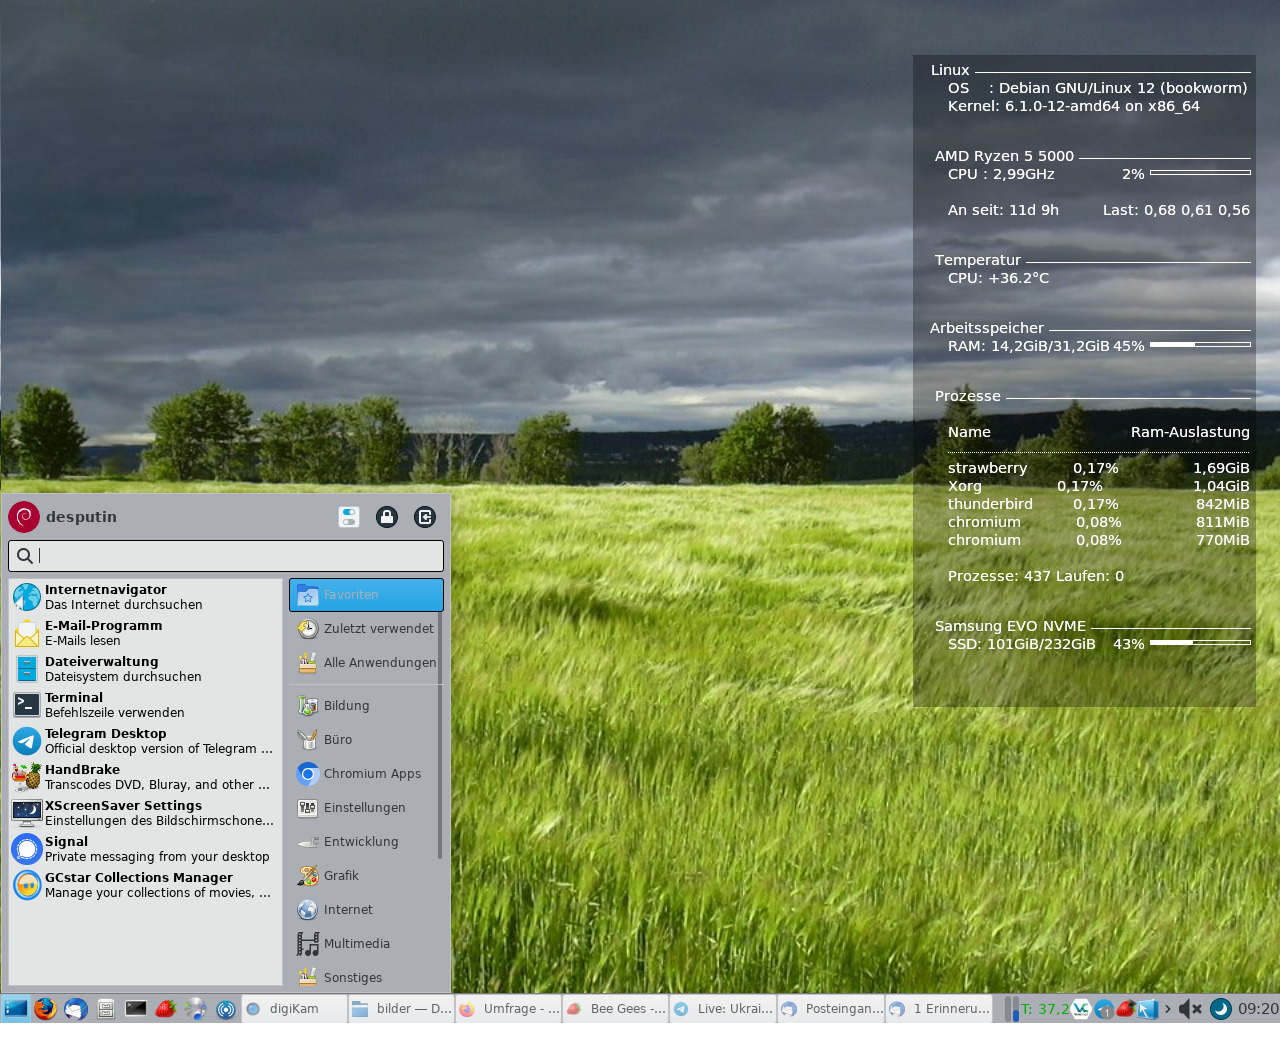Log out via the arrow icon next to the padlock

pyautogui.click(x=425, y=517)
